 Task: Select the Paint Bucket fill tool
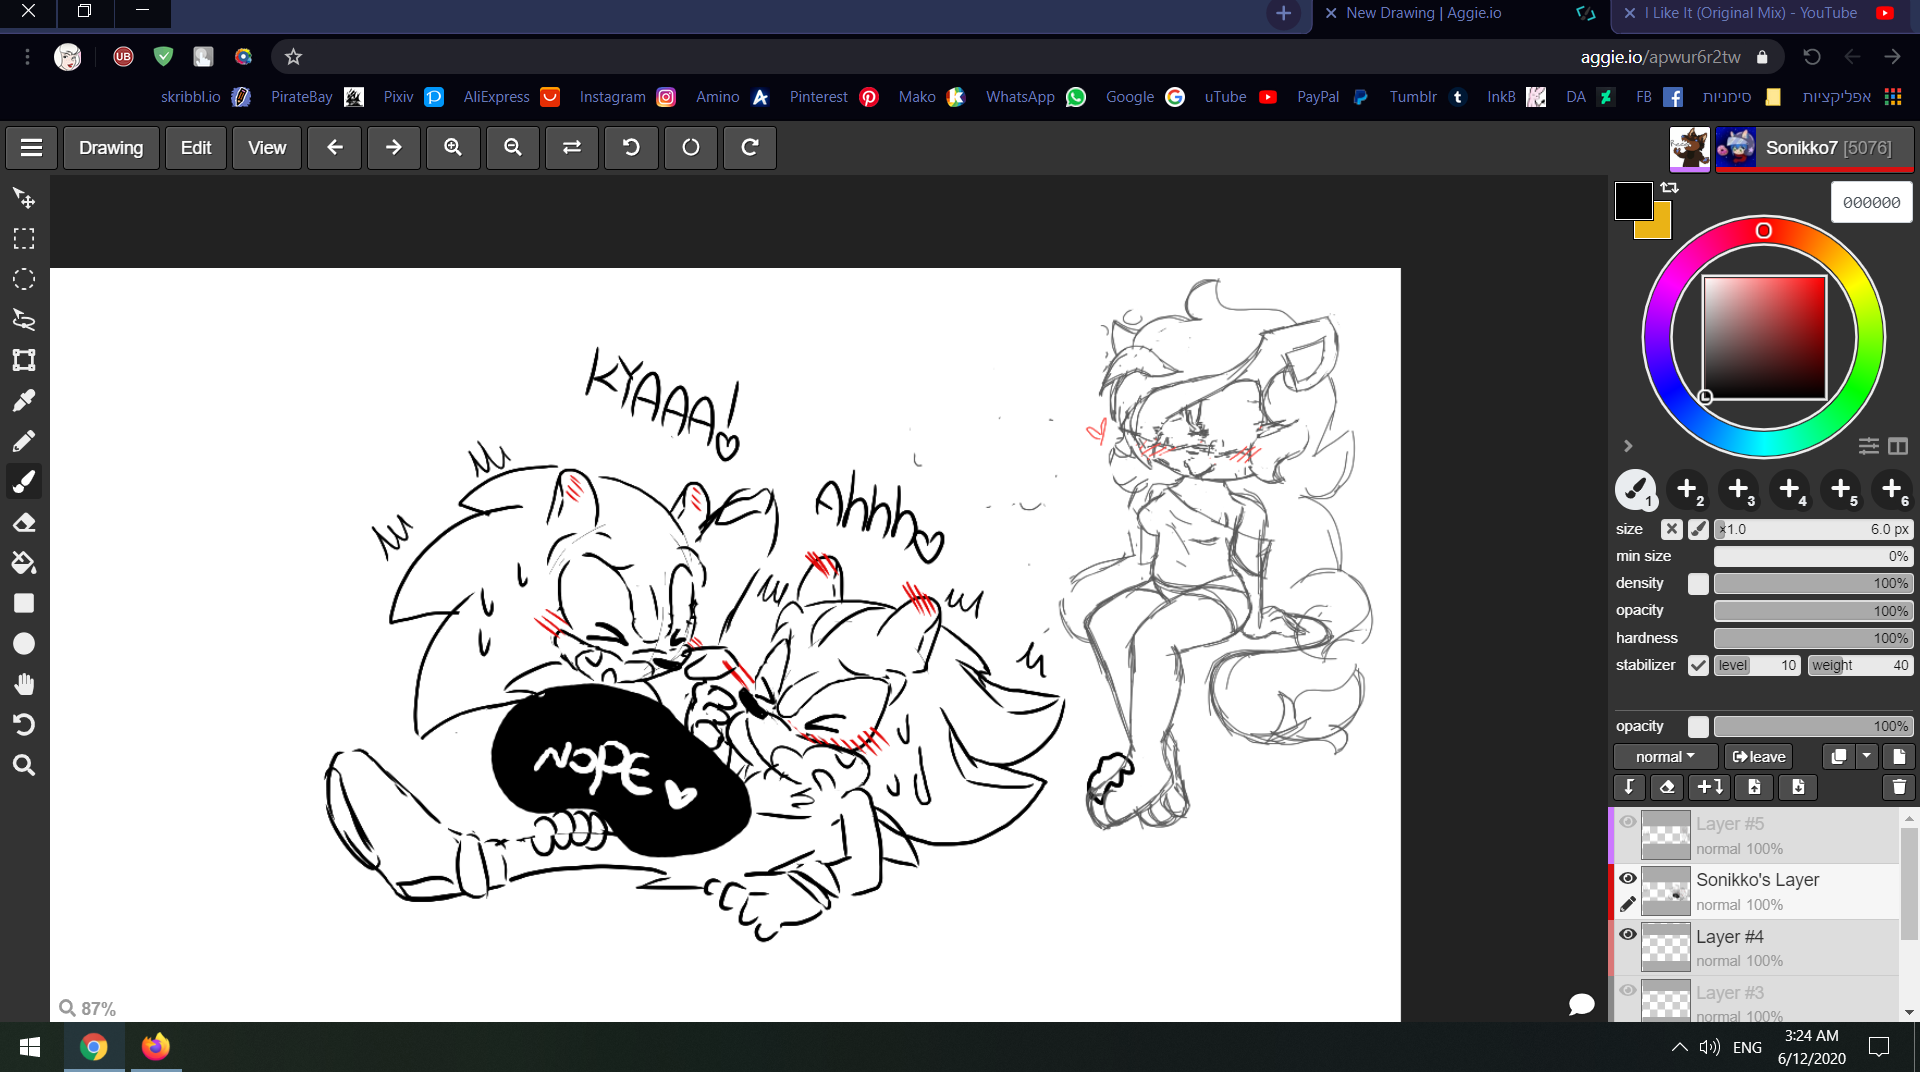click(24, 563)
